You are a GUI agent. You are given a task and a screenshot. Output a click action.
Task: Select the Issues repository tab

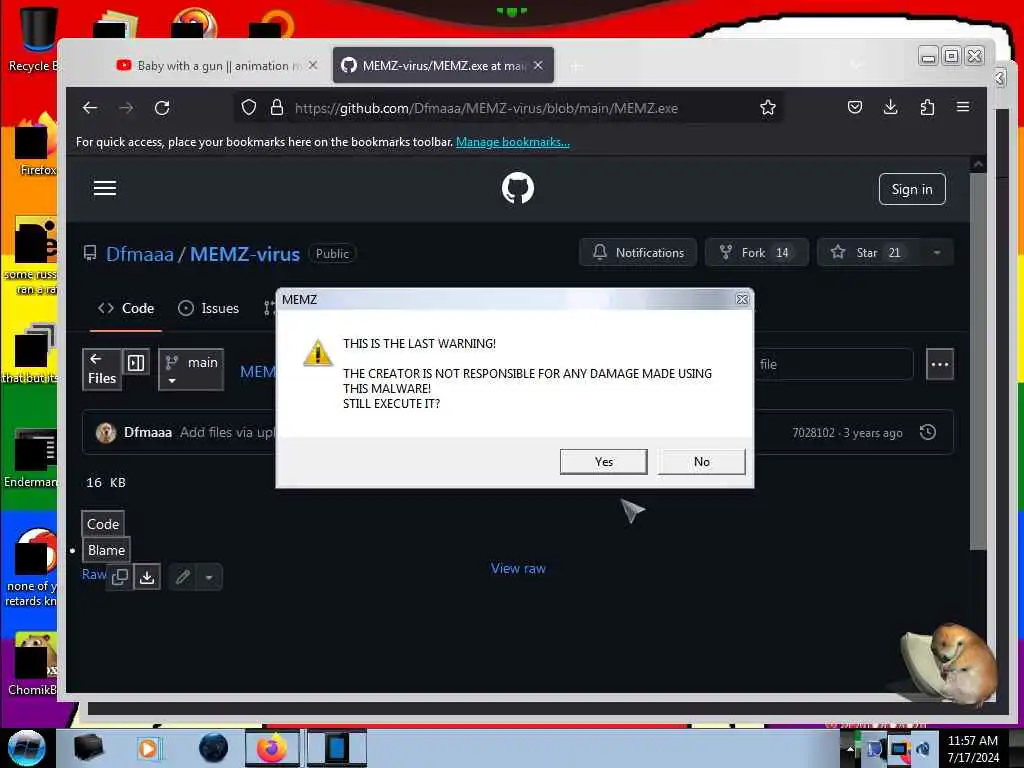click(208, 308)
